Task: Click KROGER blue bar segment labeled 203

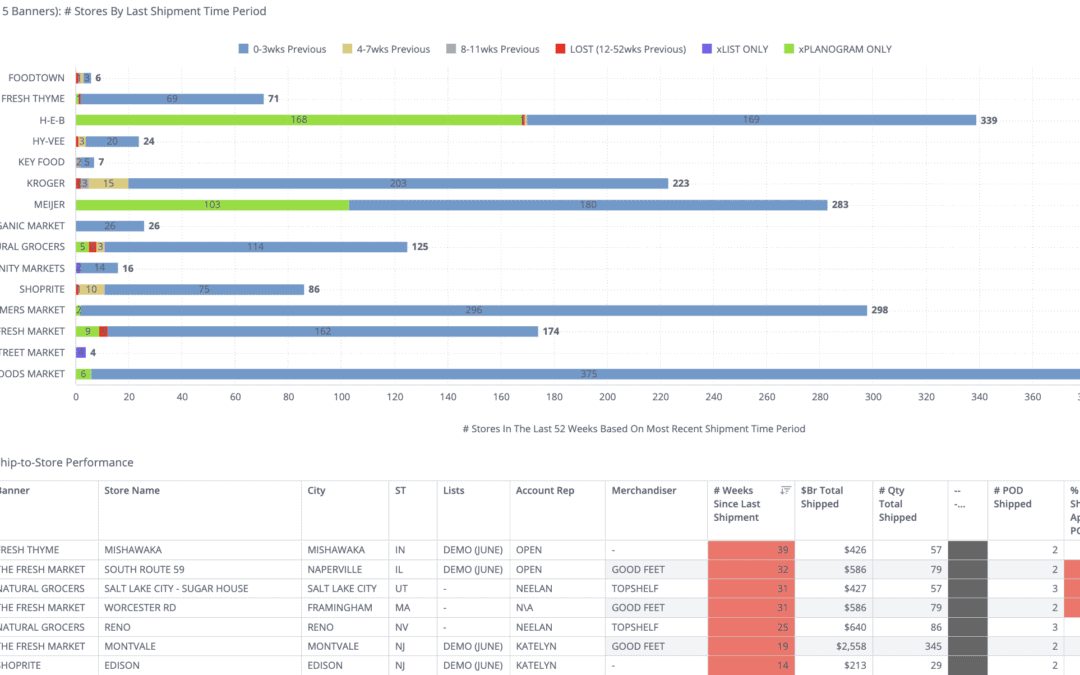Action: (398, 183)
